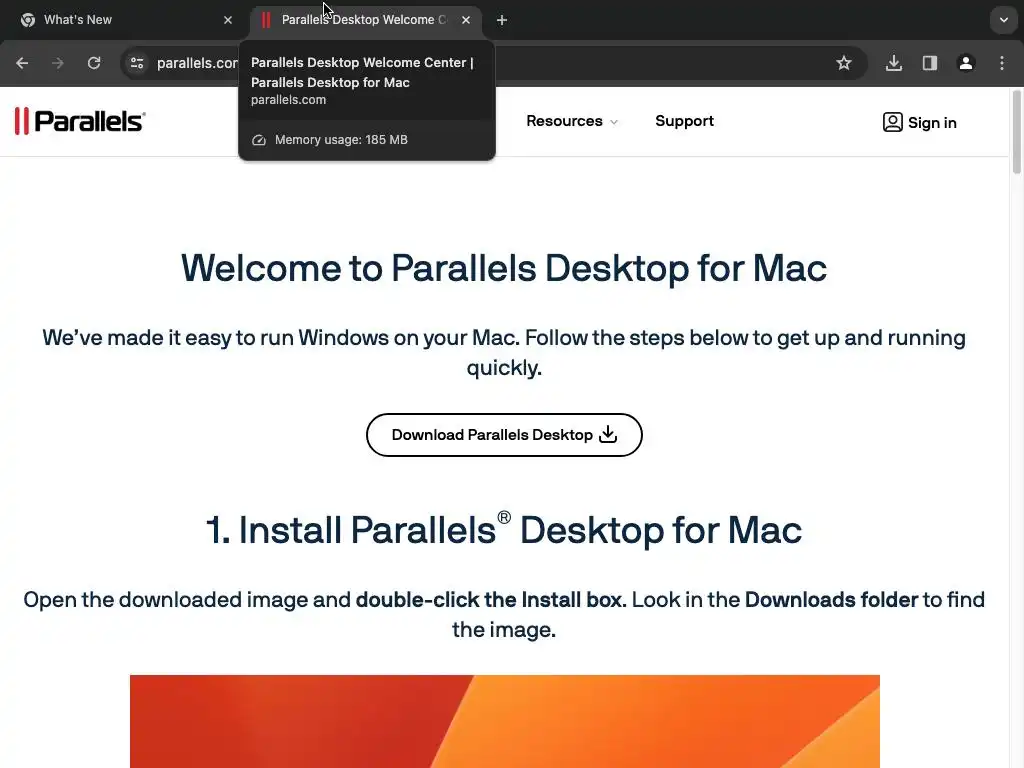Bookmark this page with the star
Image resolution: width=1024 pixels, height=768 pixels.
(844, 63)
